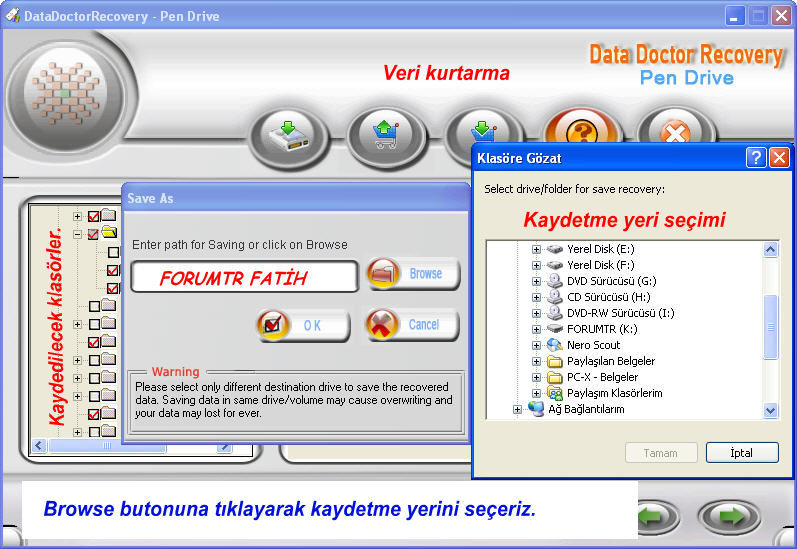The width and height of the screenshot is (797, 549).
Task: Click the Tamam button in Klasöre Gözat
Action: [661, 452]
